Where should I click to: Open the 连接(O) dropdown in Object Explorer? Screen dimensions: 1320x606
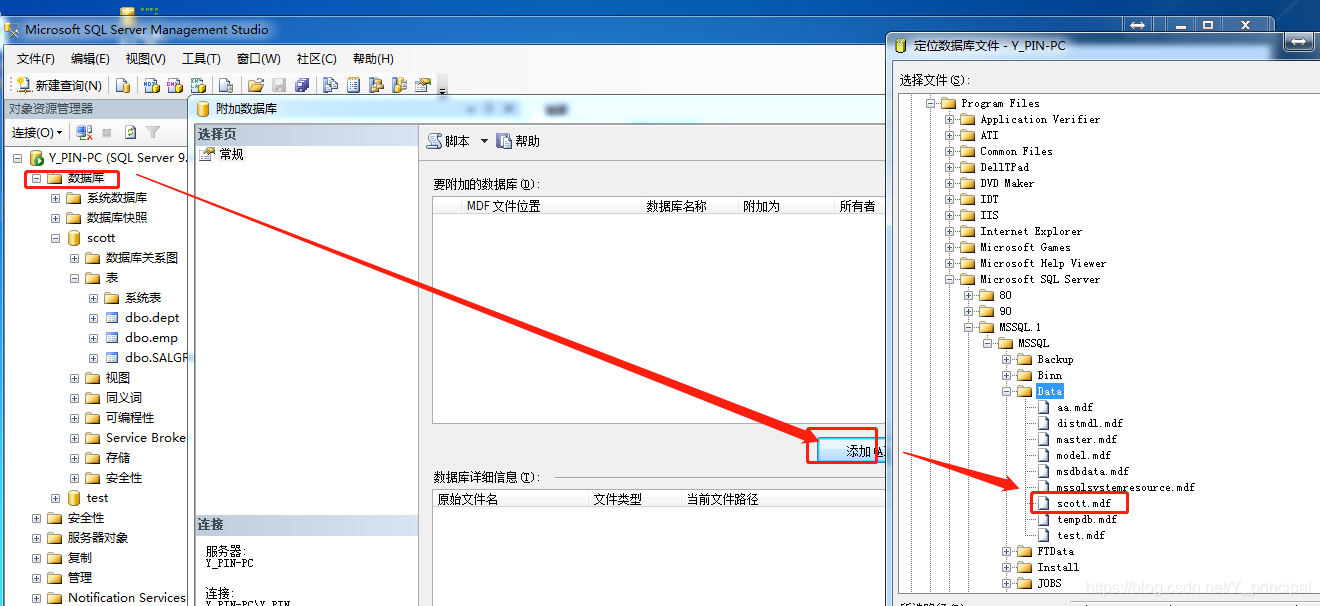coord(38,132)
